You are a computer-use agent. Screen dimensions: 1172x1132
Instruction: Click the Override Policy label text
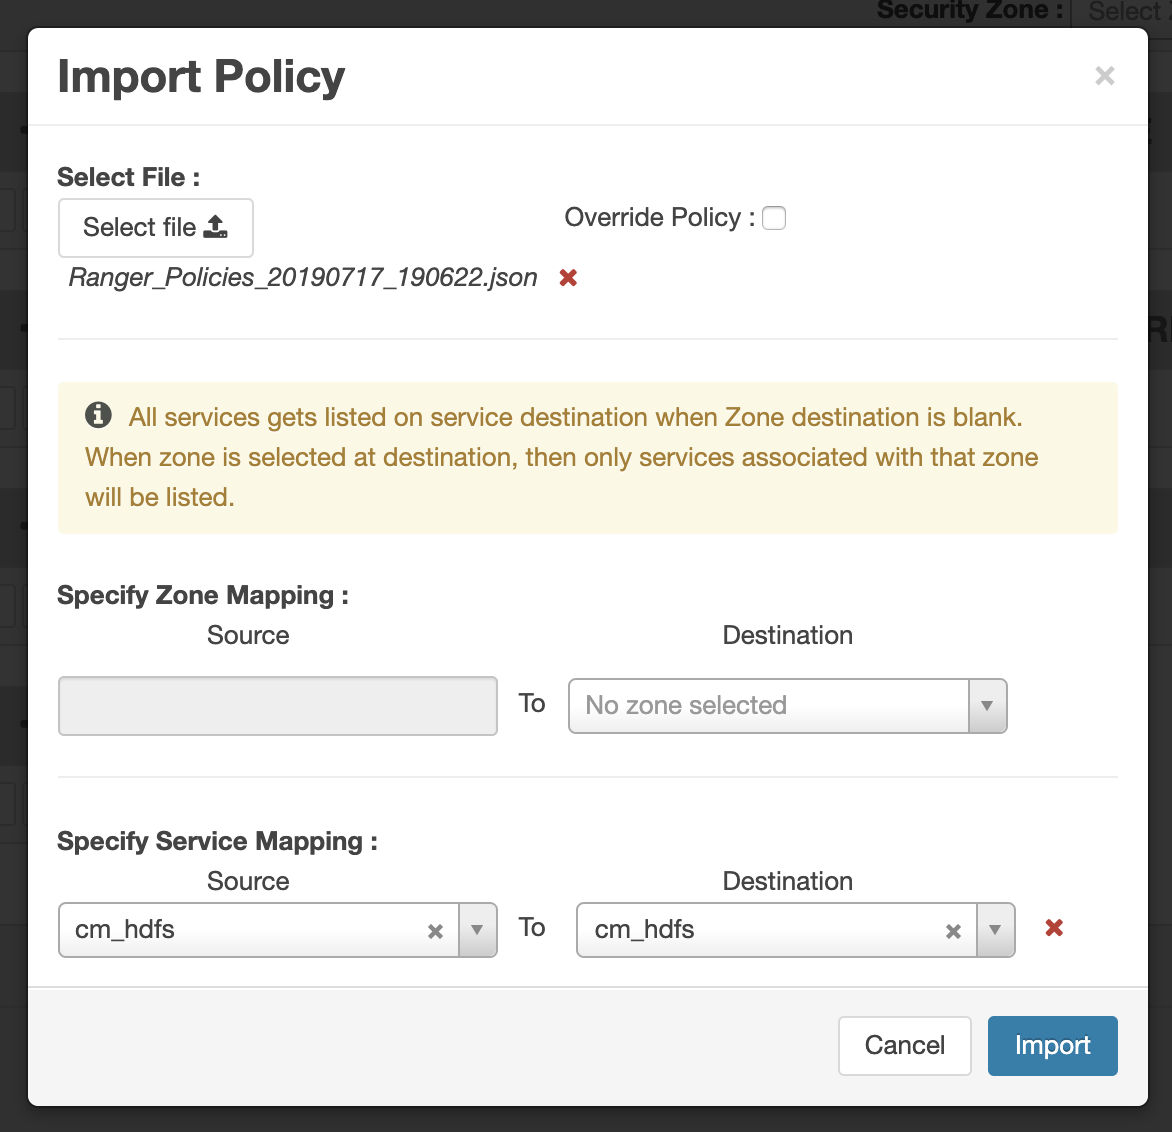[x=653, y=218]
